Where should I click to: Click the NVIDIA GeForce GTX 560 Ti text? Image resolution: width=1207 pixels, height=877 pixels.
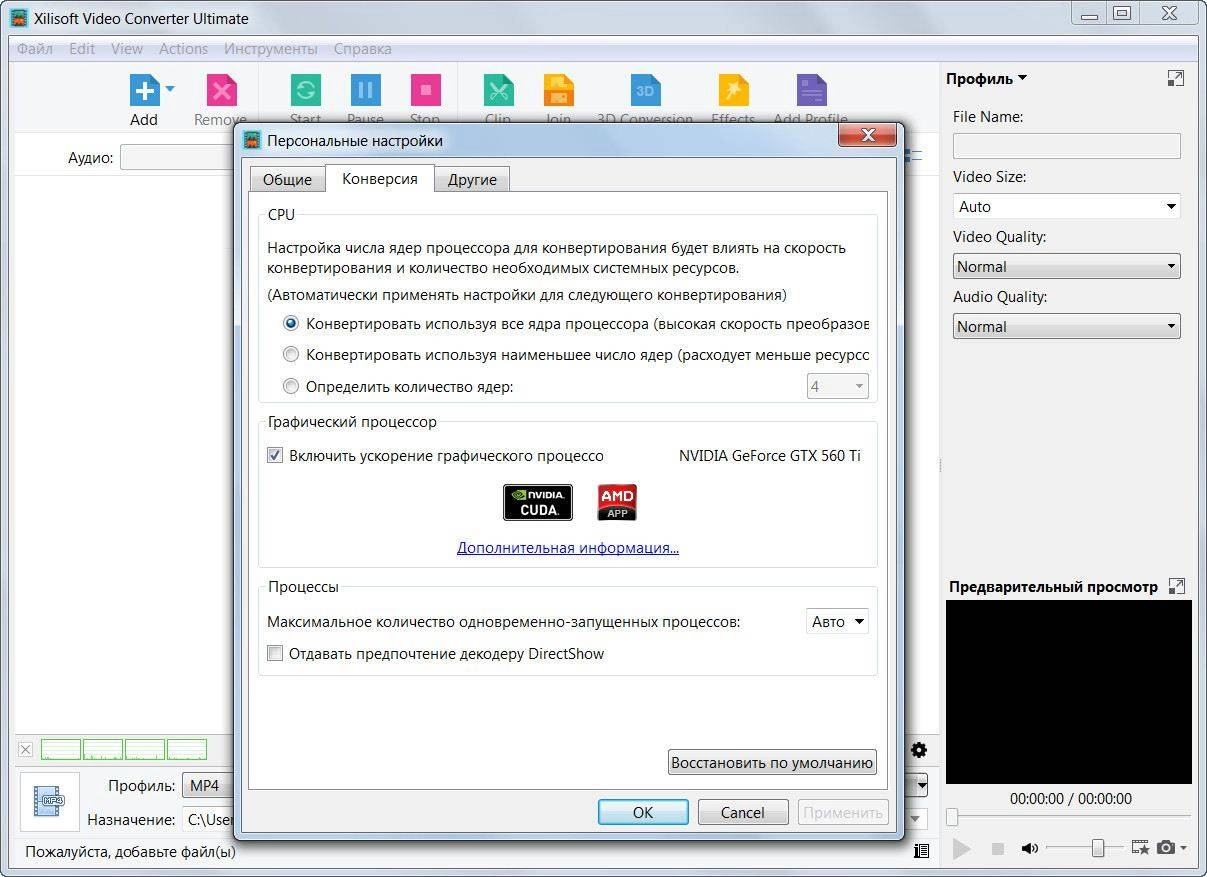point(770,455)
